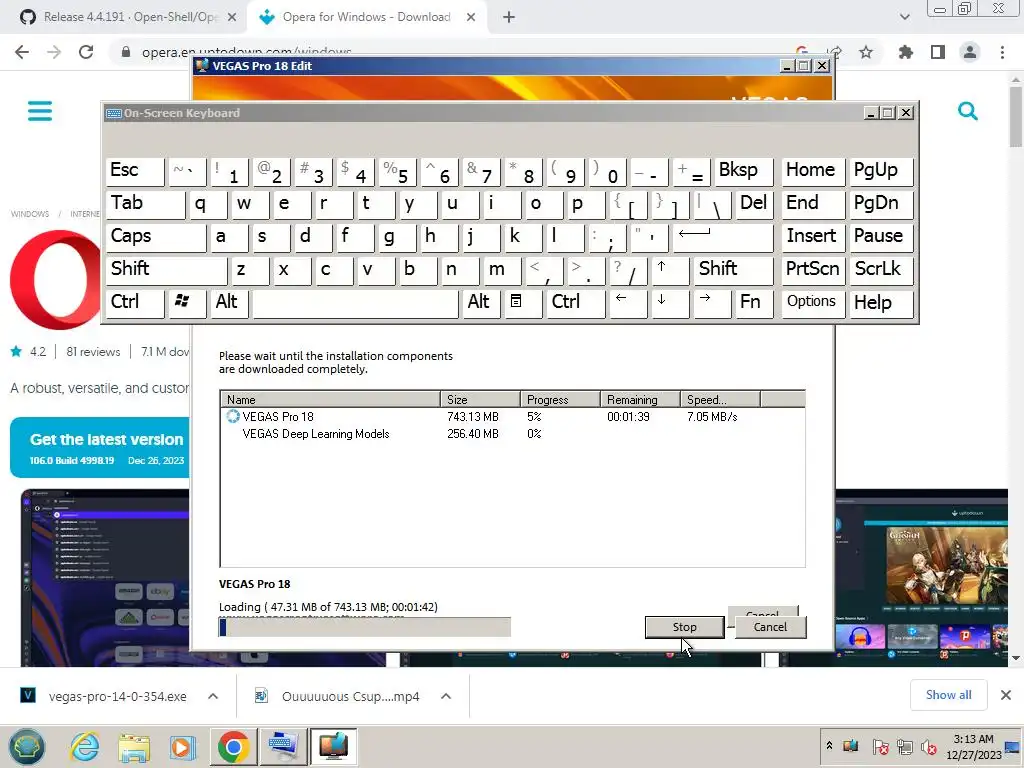The width and height of the screenshot is (1024, 768).
Task: Toggle left Ctrl on On-Screen Keyboard
Action: 135,302
